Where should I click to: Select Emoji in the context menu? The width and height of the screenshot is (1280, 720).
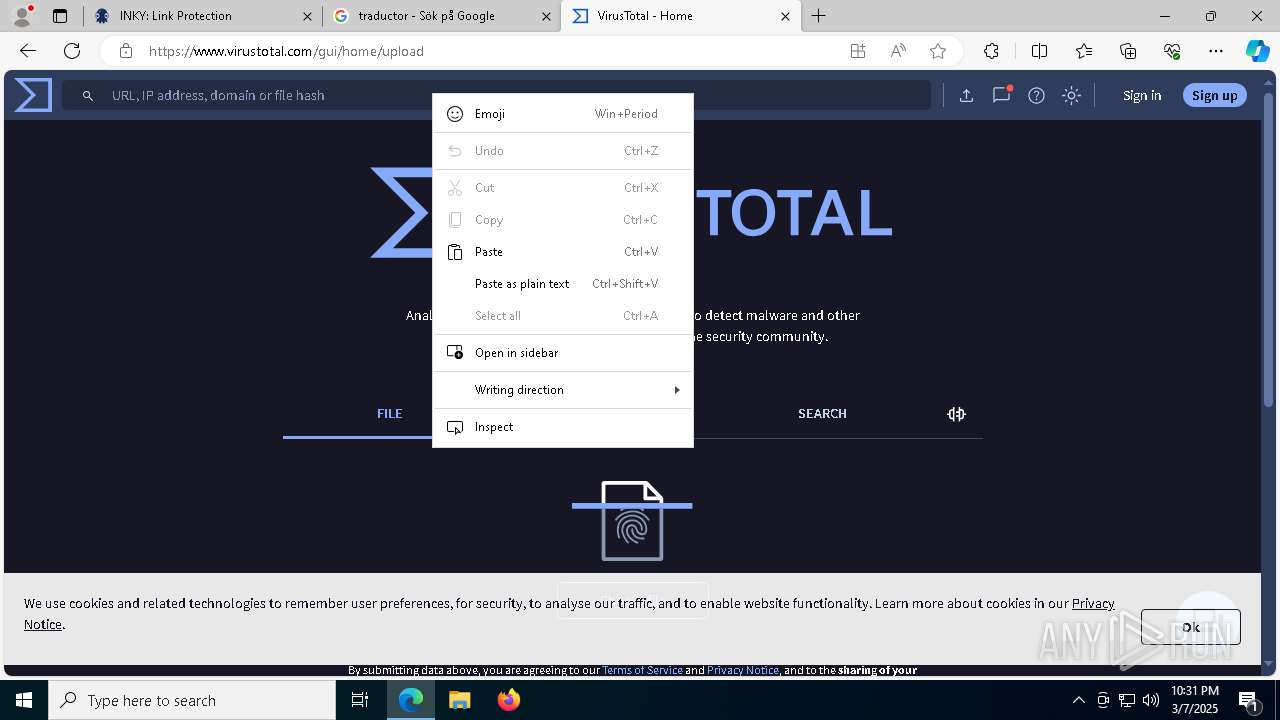point(563,114)
